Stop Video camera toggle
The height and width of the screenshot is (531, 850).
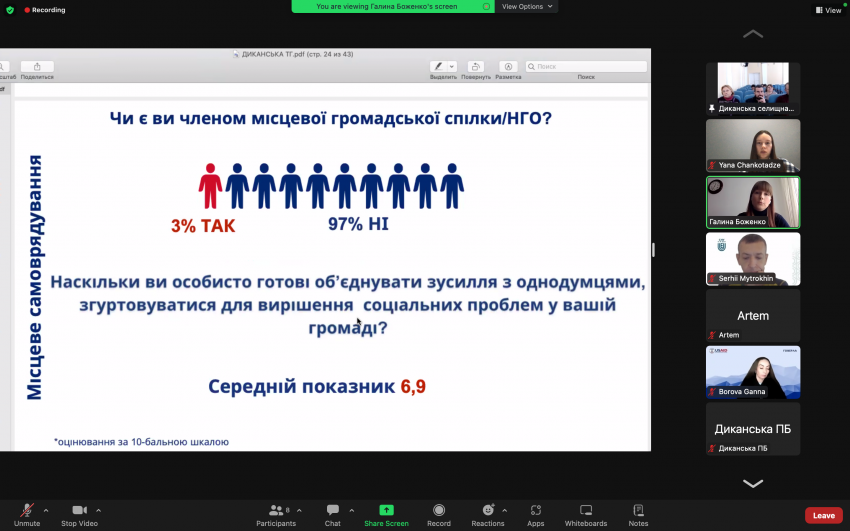79,515
